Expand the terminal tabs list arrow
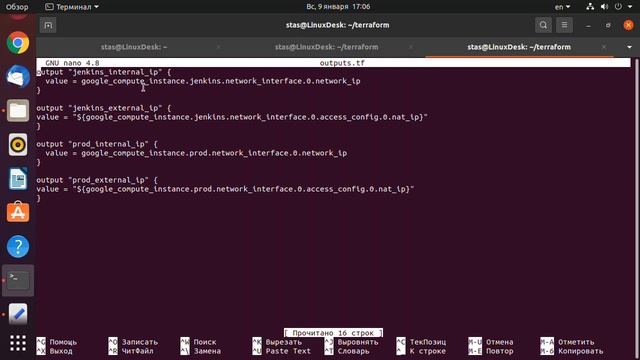 [629, 47]
